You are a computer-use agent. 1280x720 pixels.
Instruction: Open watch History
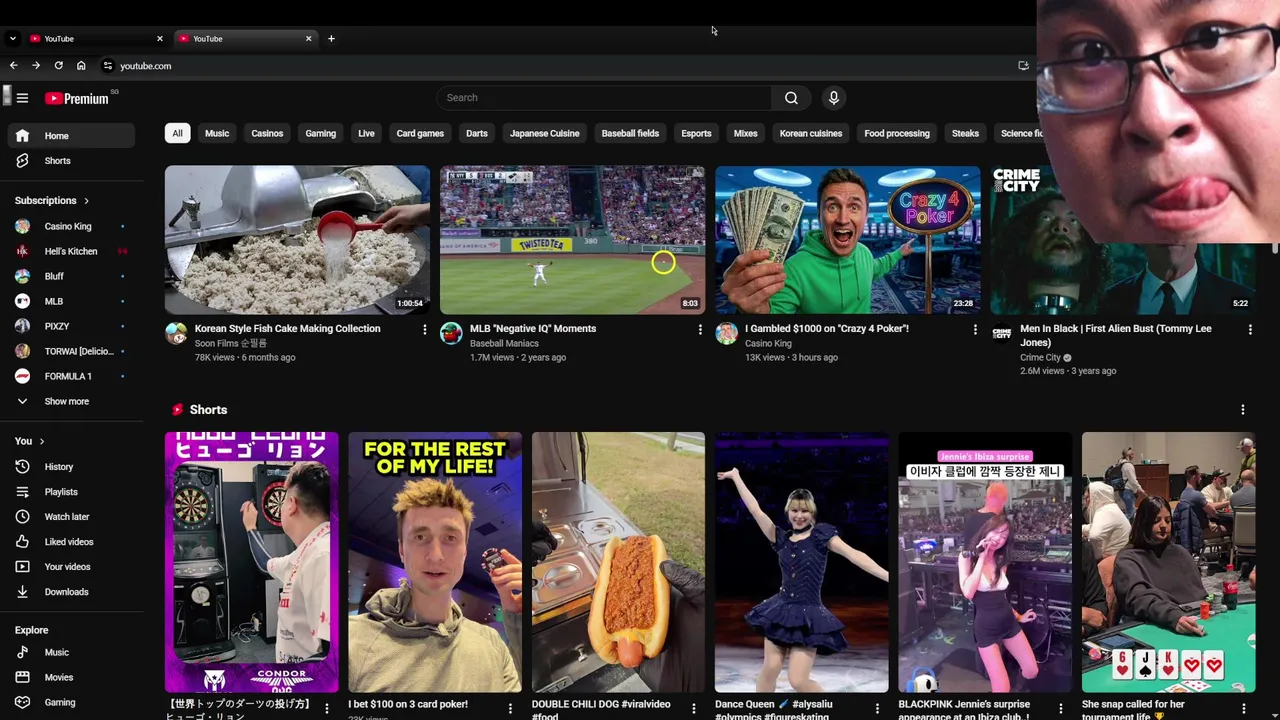(70, 467)
